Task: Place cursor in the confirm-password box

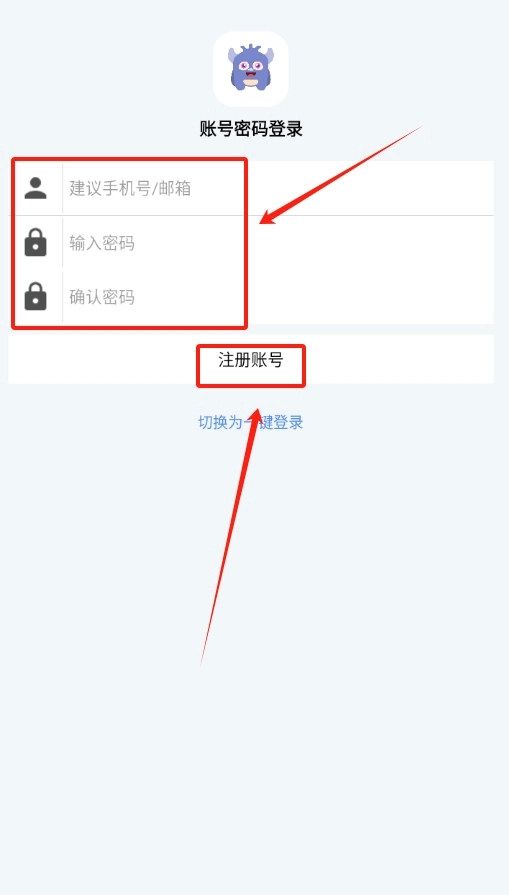Action: click(278, 297)
